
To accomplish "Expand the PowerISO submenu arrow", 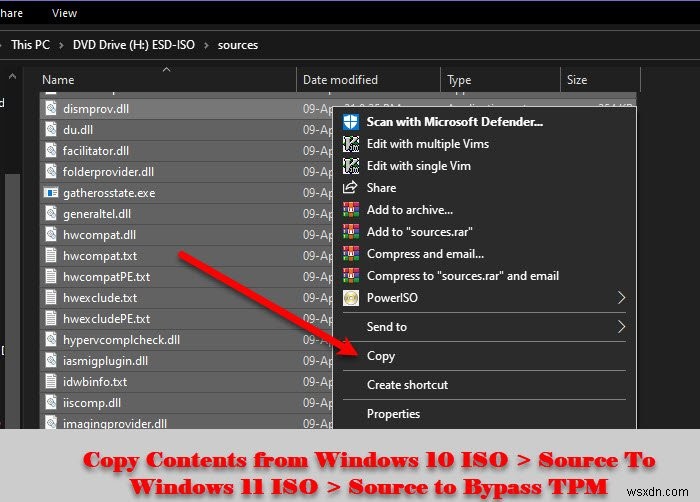I will (621, 297).
